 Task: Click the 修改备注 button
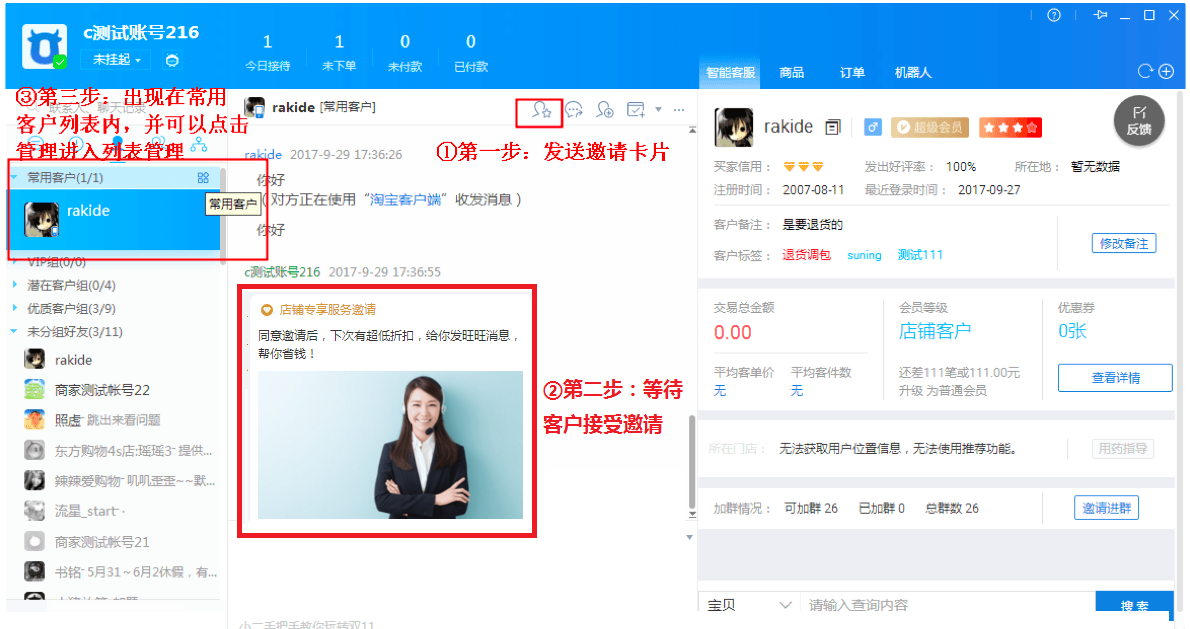(x=1123, y=244)
